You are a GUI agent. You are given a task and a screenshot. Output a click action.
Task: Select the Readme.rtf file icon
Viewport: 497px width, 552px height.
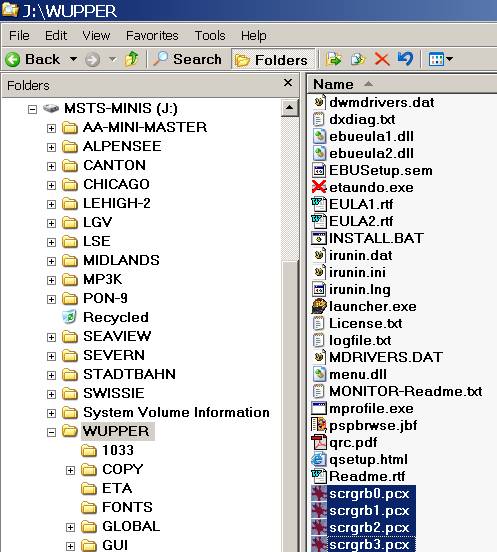(319, 476)
